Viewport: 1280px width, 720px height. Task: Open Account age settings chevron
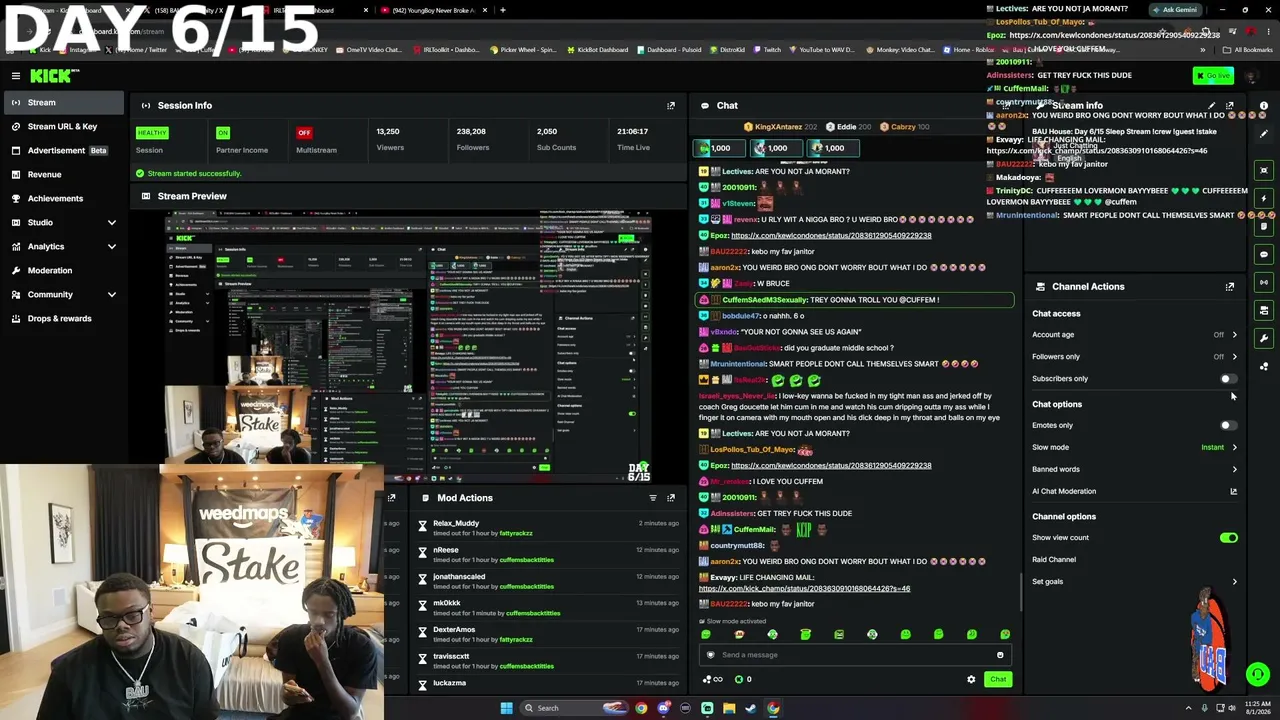point(1234,335)
